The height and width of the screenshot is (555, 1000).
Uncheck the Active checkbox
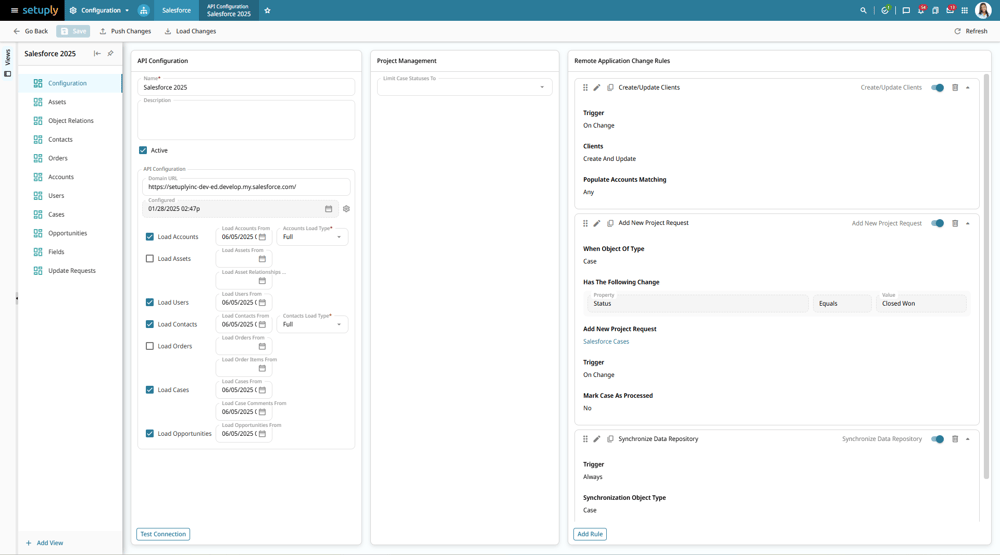click(143, 151)
